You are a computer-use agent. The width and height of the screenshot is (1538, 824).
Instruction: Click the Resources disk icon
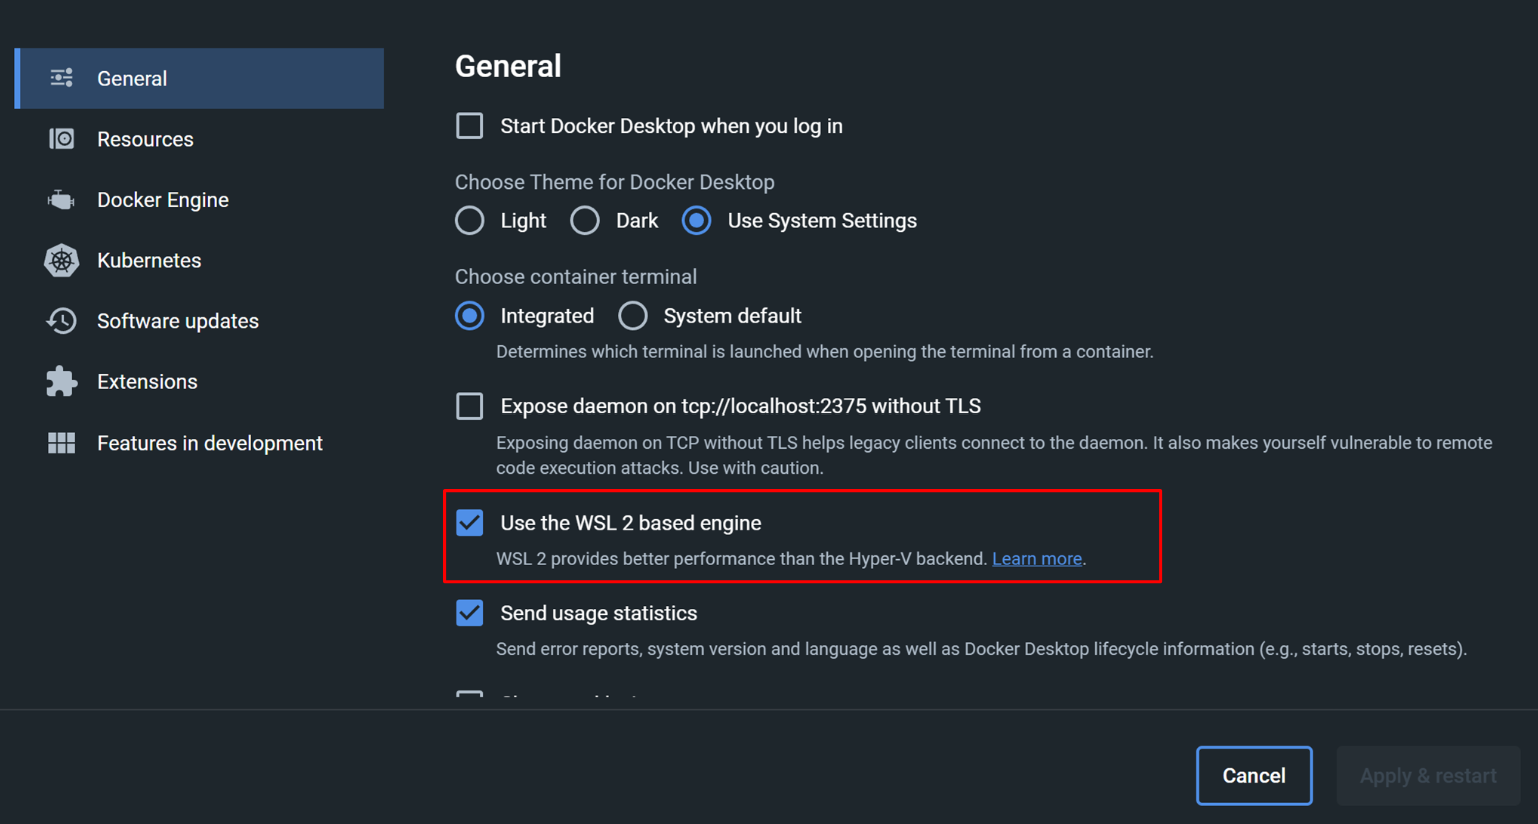coord(61,139)
